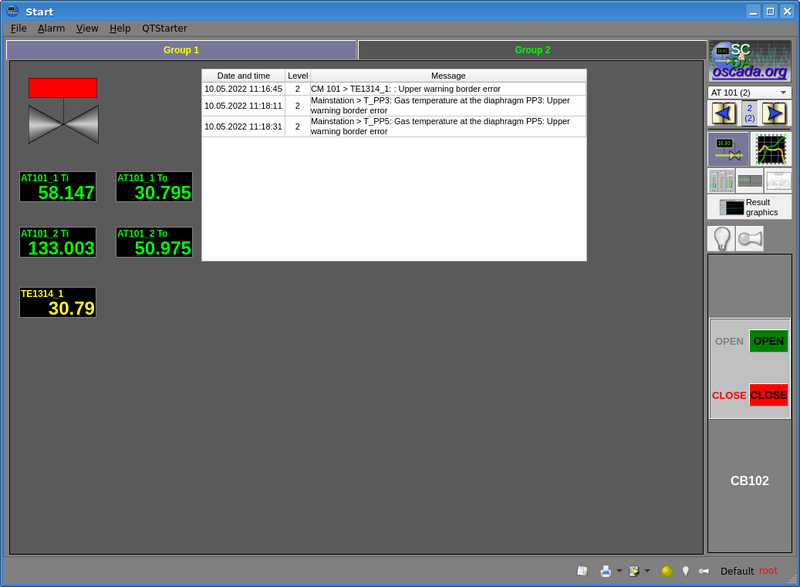Click the Default style label
The height and width of the screenshot is (587, 800).
(737, 571)
